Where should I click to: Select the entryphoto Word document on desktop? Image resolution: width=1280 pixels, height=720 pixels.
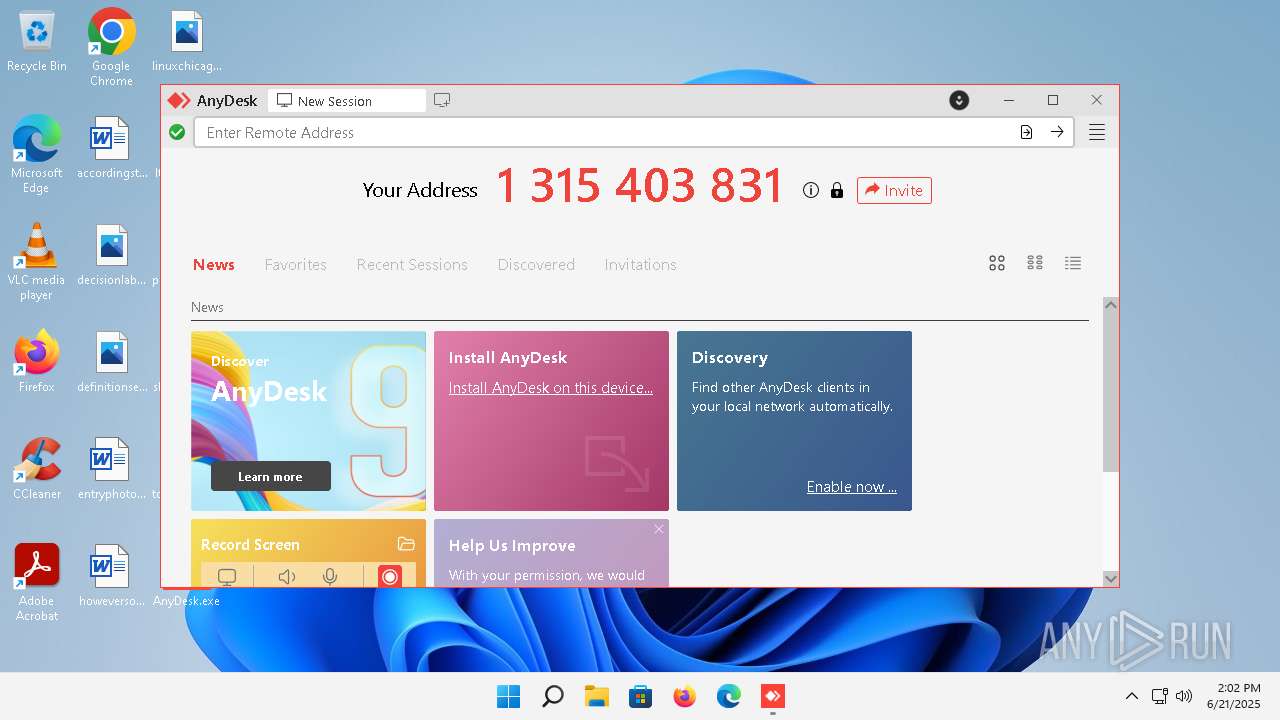pos(112,468)
